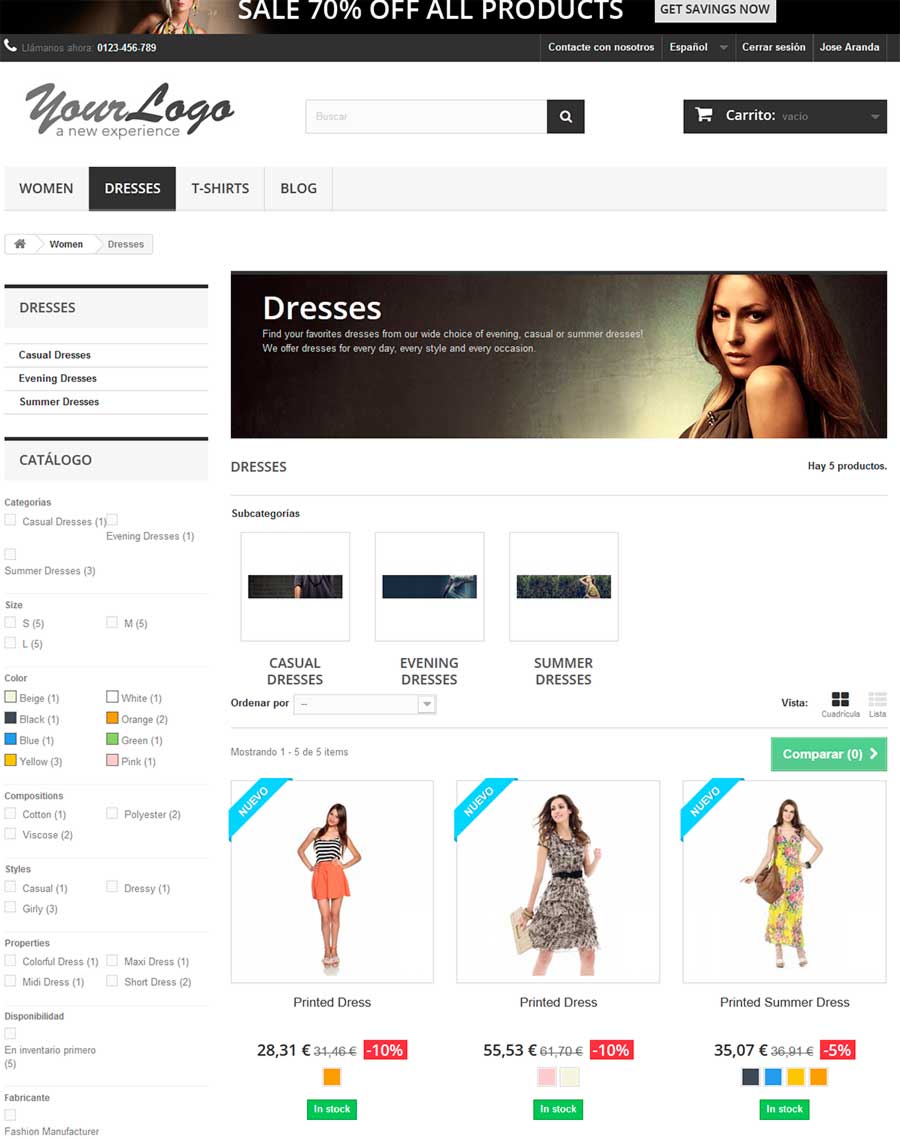Open the Ordenar por sort dropdown
900x1138 pixels.
(x=365, y=703)
